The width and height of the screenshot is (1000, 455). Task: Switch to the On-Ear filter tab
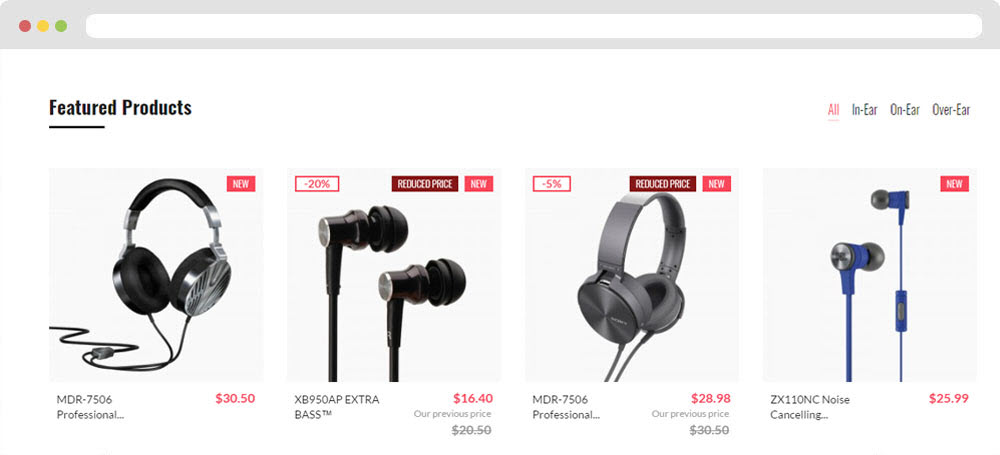point(905,110)
